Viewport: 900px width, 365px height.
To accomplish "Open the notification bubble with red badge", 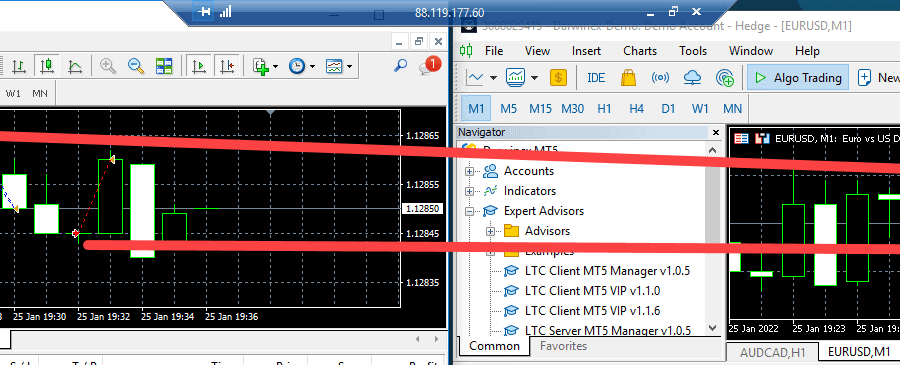I will pyautogui.click(x=429, y=65).
